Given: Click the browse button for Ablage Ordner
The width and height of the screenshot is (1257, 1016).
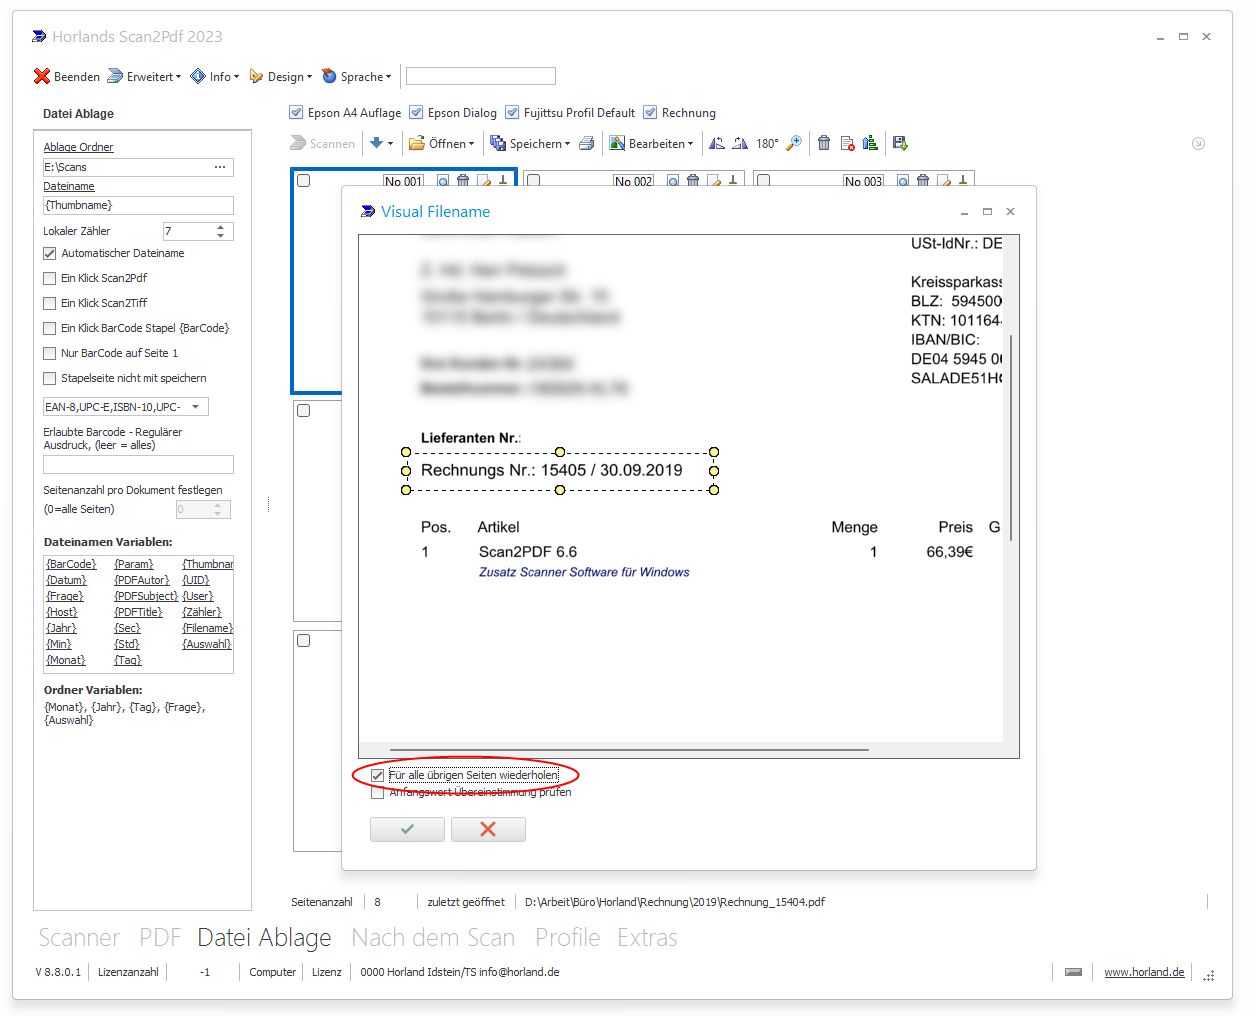Looking at the screenshot, I should pyautogui.click(x=220, y=167).
